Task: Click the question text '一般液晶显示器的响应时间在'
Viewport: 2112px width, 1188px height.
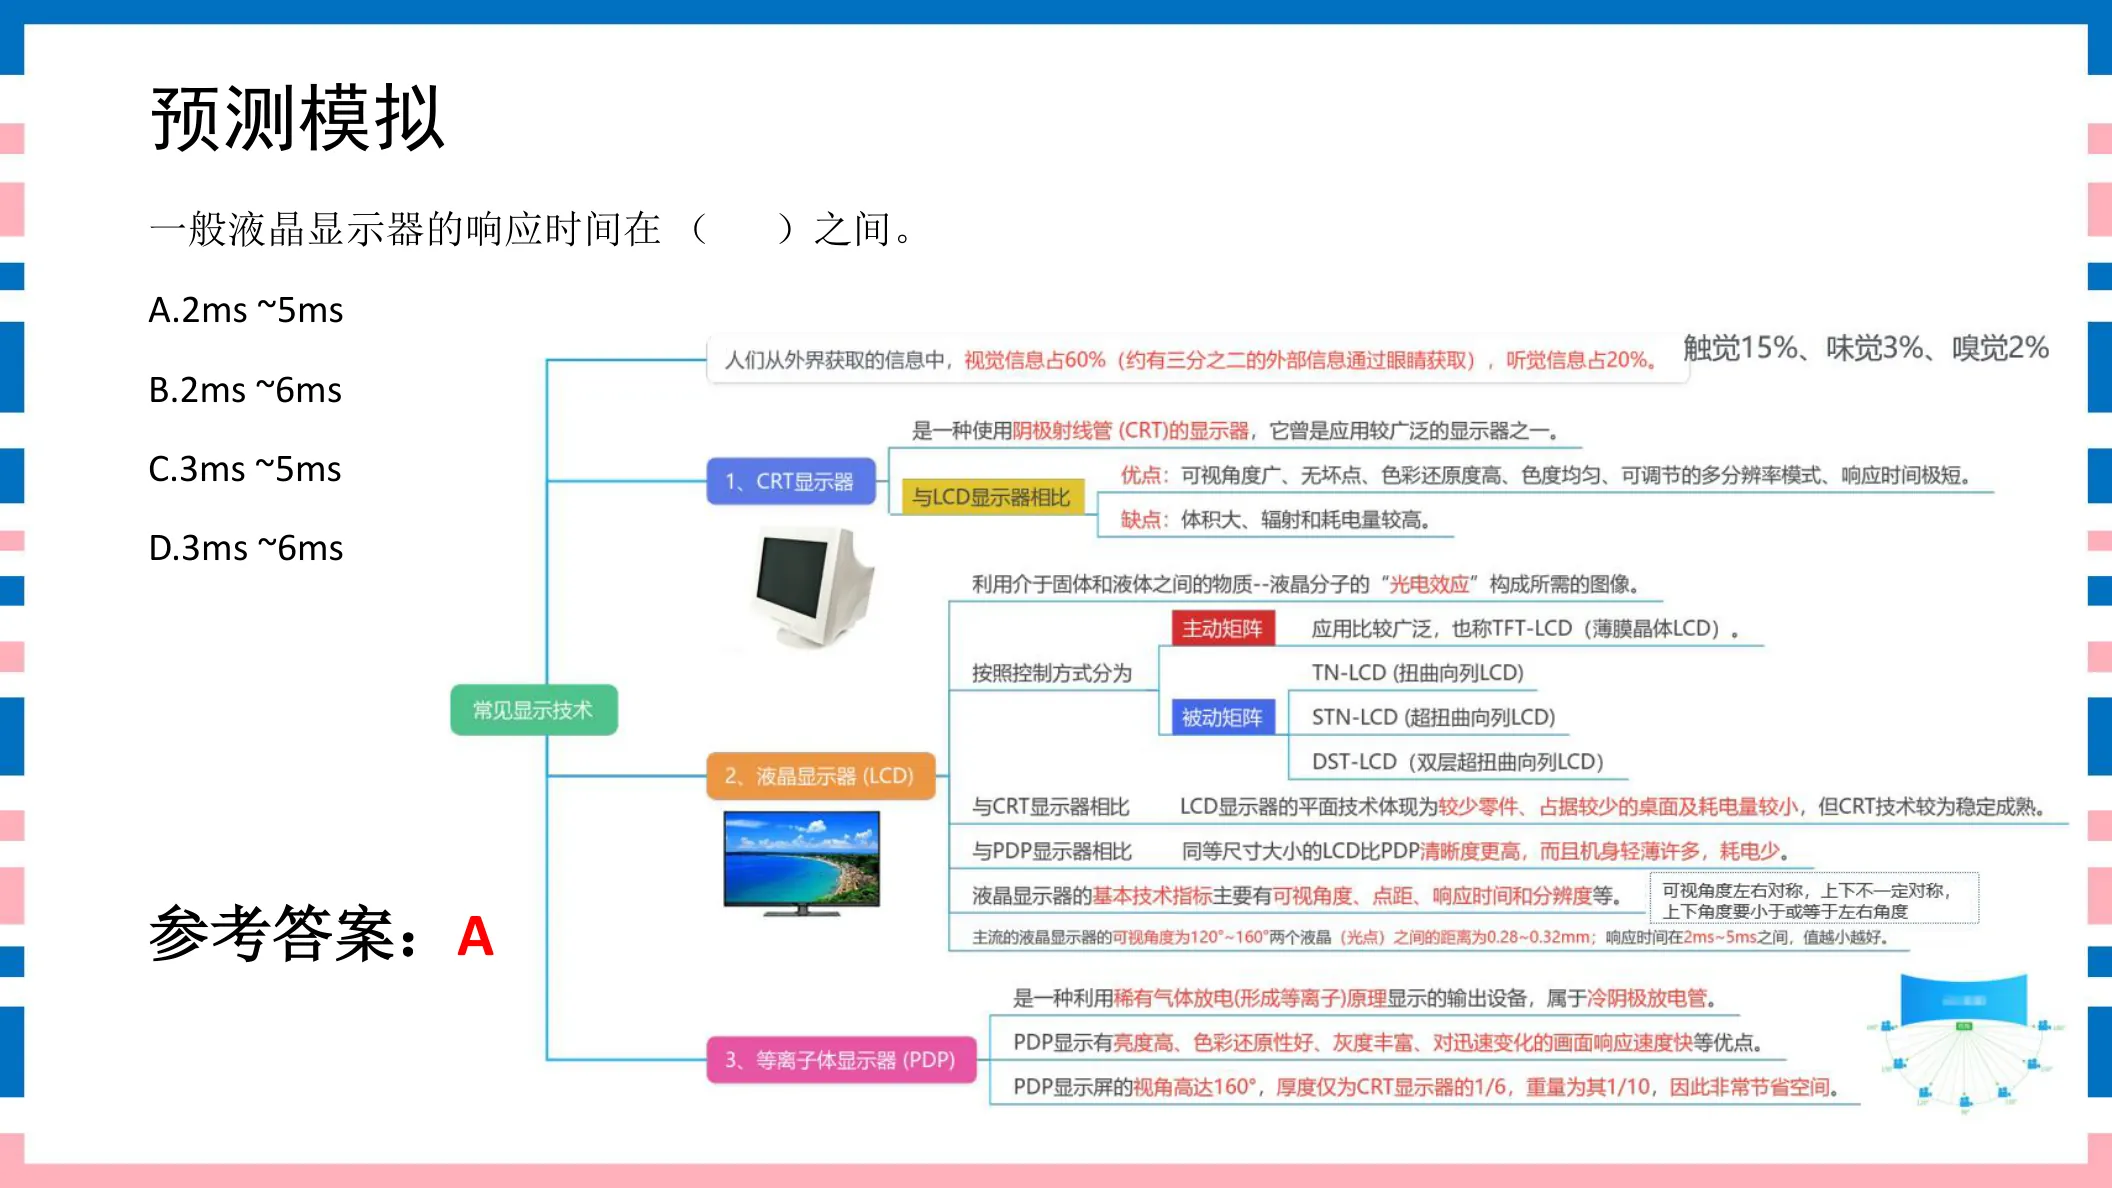Action: pyautogui.click(x=405, y=229)
